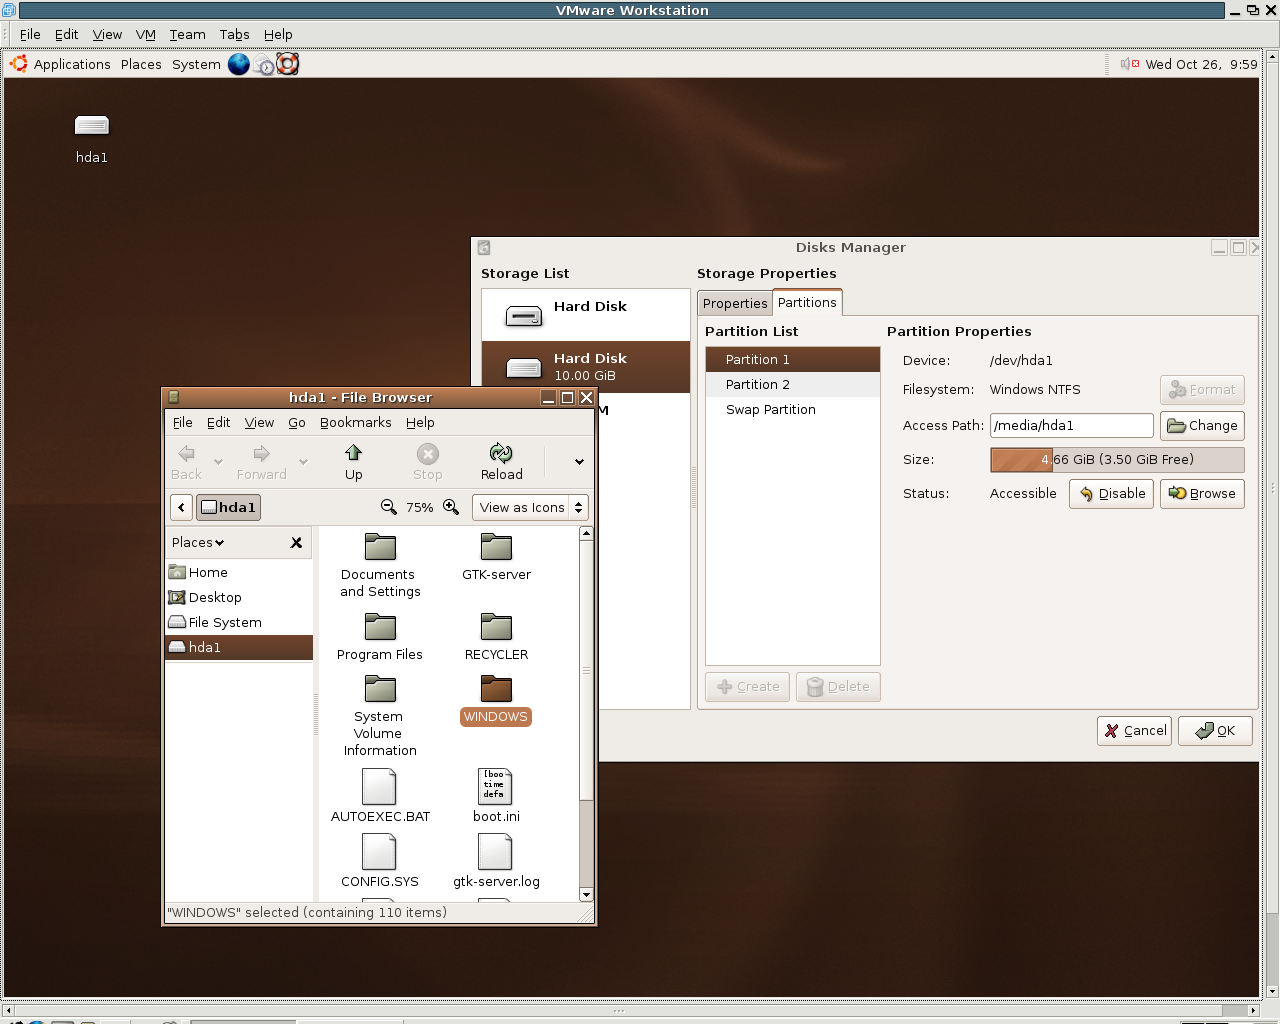The width and height of the screenshot is (1280, 1024).
Task: Click Cancel in Disks Manager
Action: 1134,730
